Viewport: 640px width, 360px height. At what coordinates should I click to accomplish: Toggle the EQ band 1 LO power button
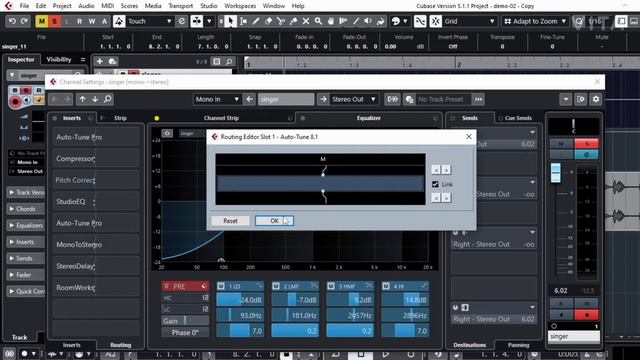[221, 286]
